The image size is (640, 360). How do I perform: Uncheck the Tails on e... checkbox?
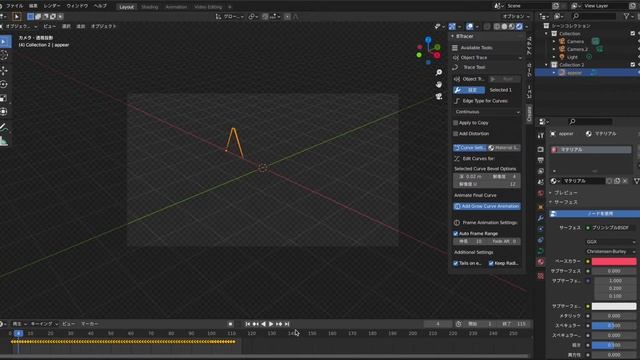[x=456, y=263]
